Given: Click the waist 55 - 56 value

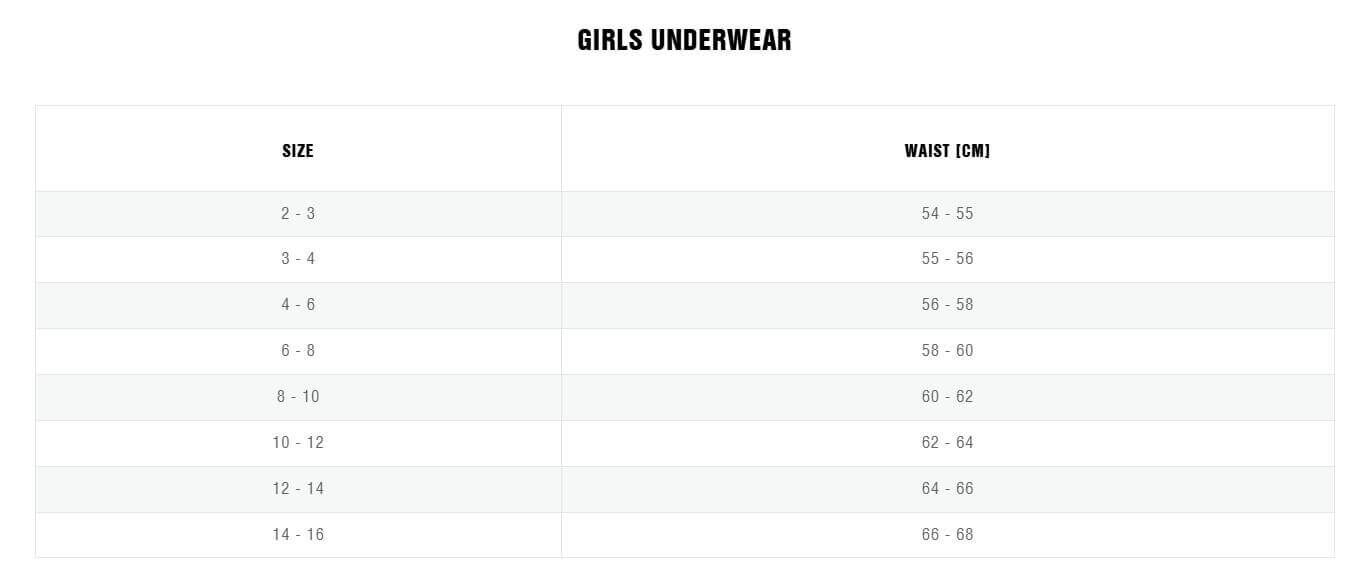Looking at the screenshot, I should 947,258.
